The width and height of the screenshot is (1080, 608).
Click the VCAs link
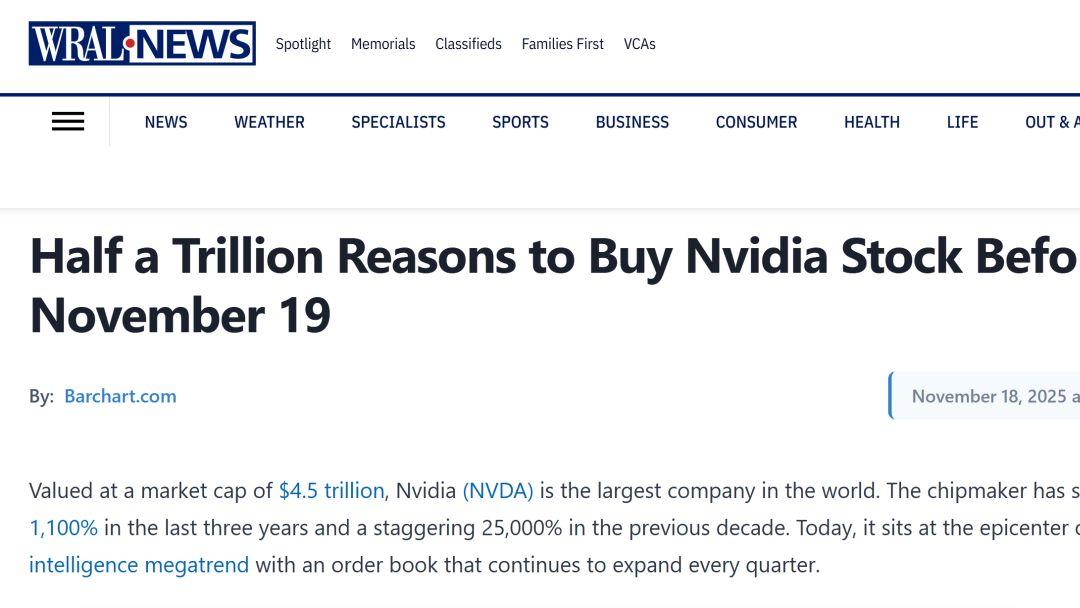click(640, 44)
